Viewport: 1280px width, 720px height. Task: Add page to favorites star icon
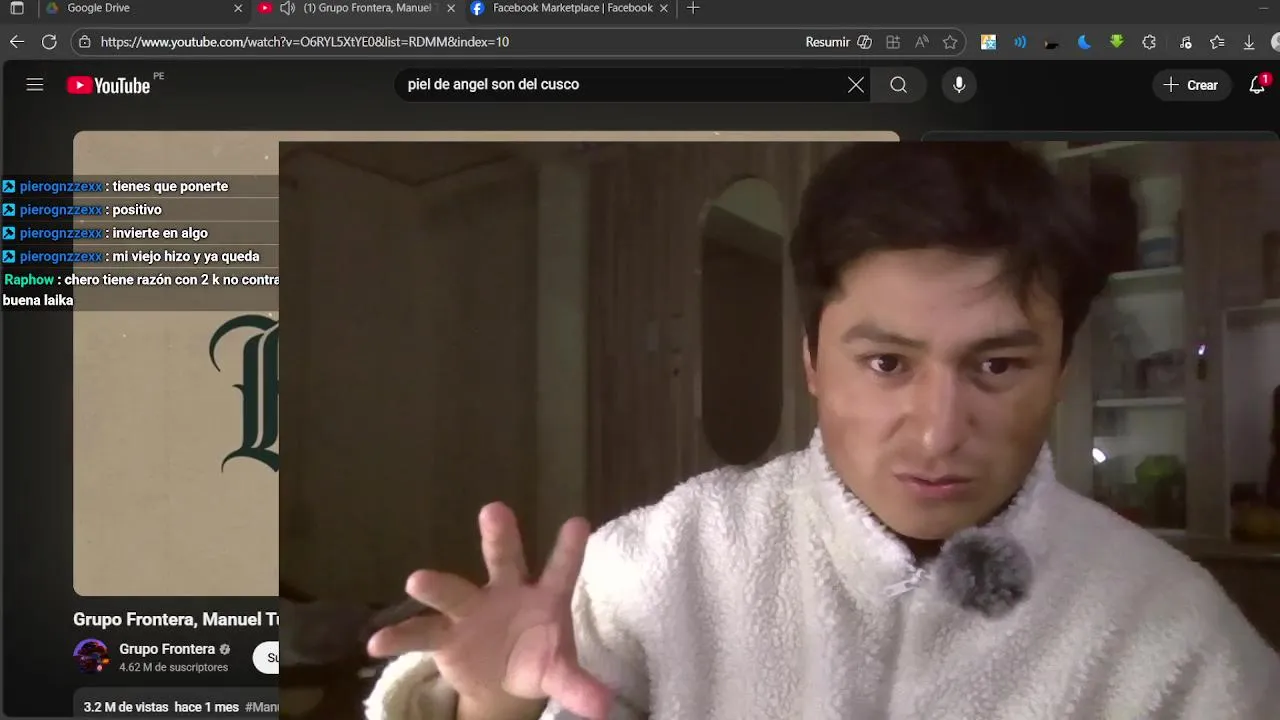(x=950, y=42)
